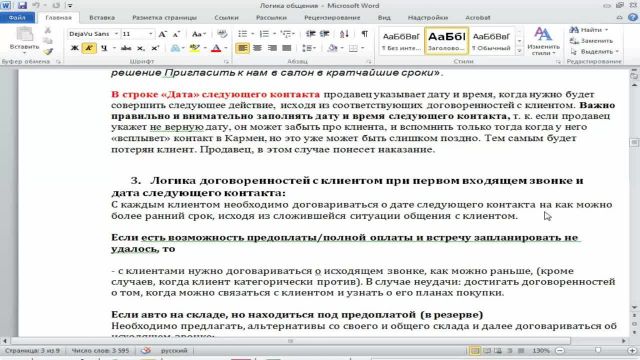640x360 pixels.
Task: Switch to the Вставка tab
Action: [x=102, y=18]
